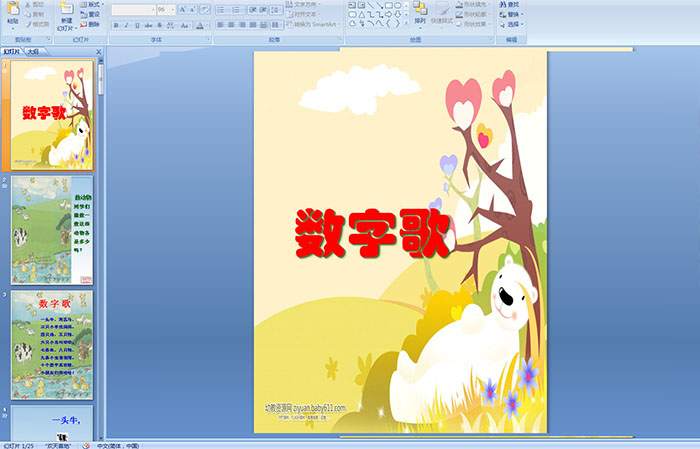Select the Right Arrow block shape
This screenshot has width=700, height=449.
pos(388,15)
